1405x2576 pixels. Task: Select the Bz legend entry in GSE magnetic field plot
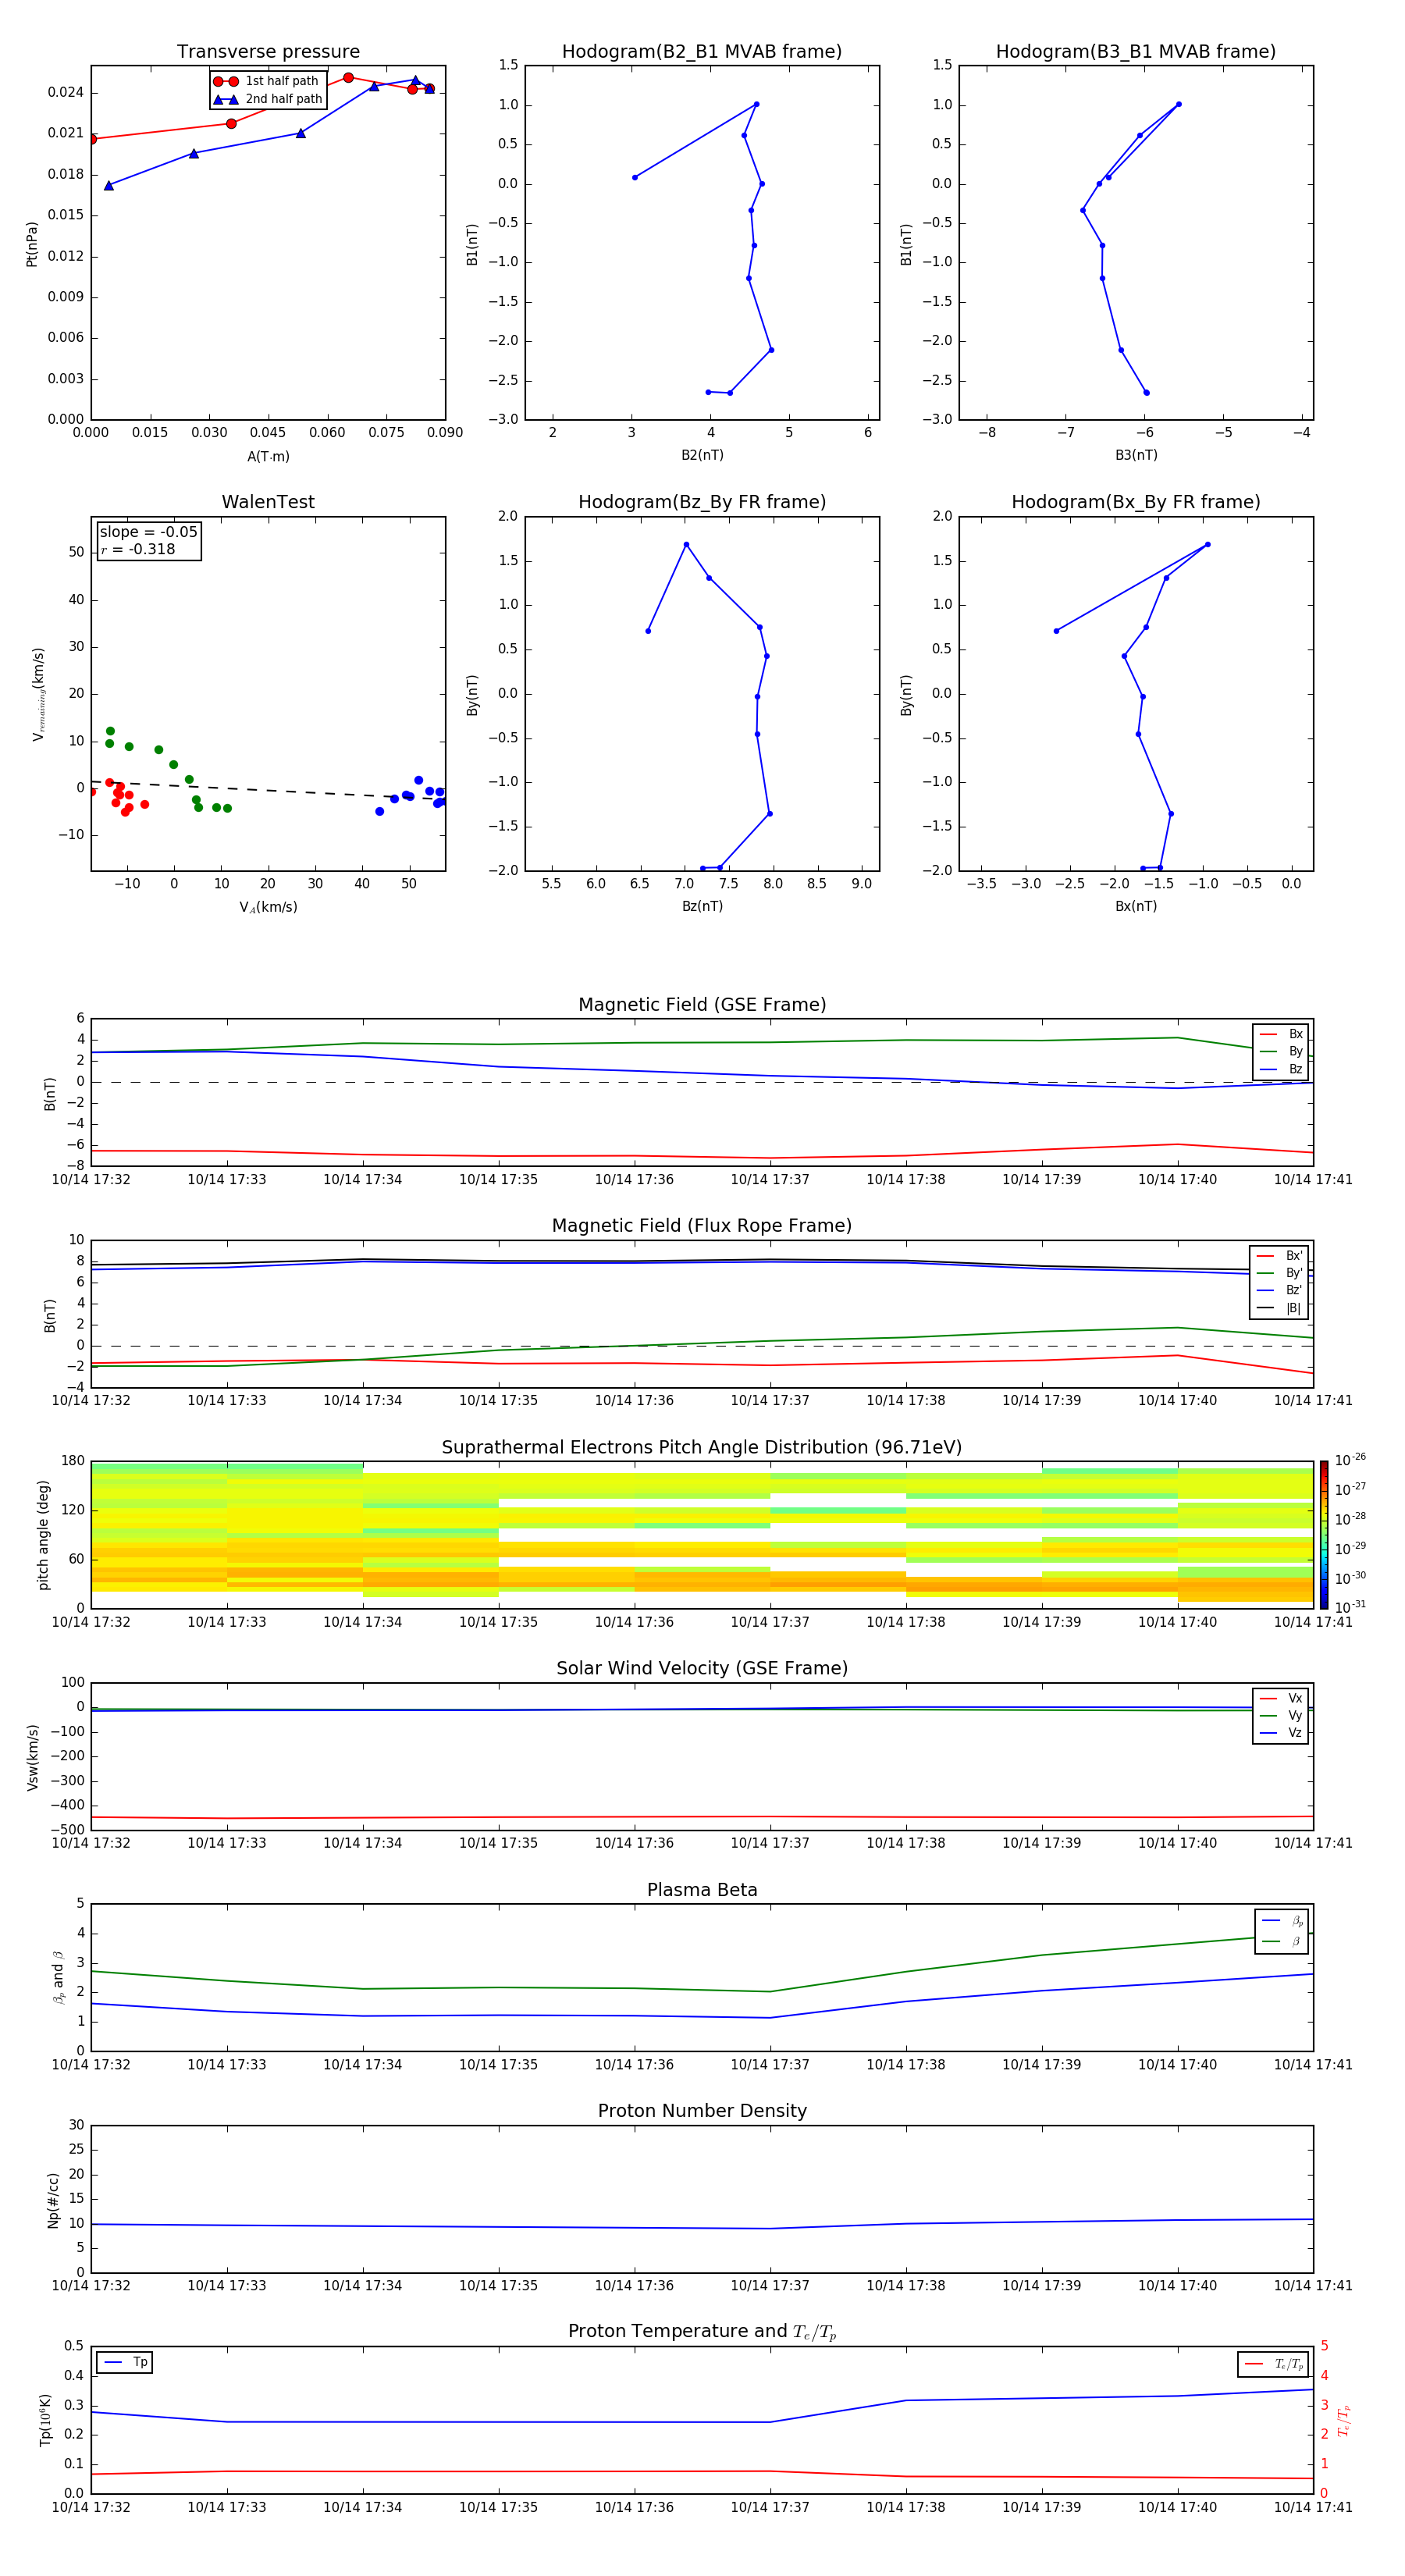pos(1281,1069)
